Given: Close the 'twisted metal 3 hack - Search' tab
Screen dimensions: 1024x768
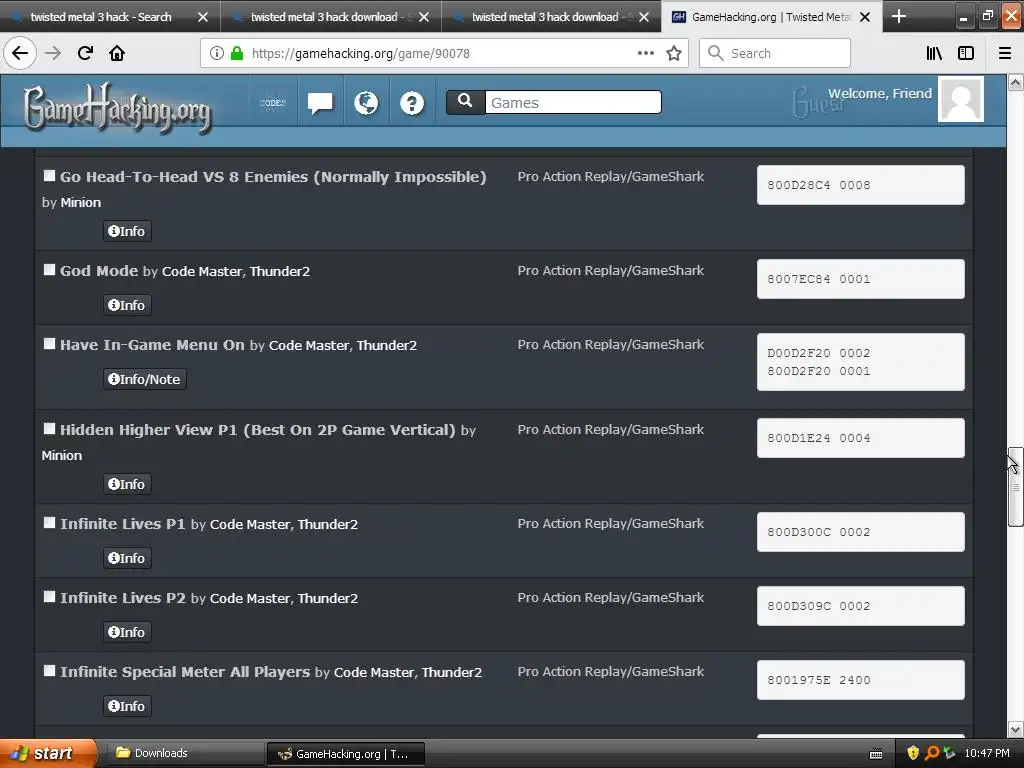Looking at the screenshot, I should pyautogui.click(x=202, y=17).
